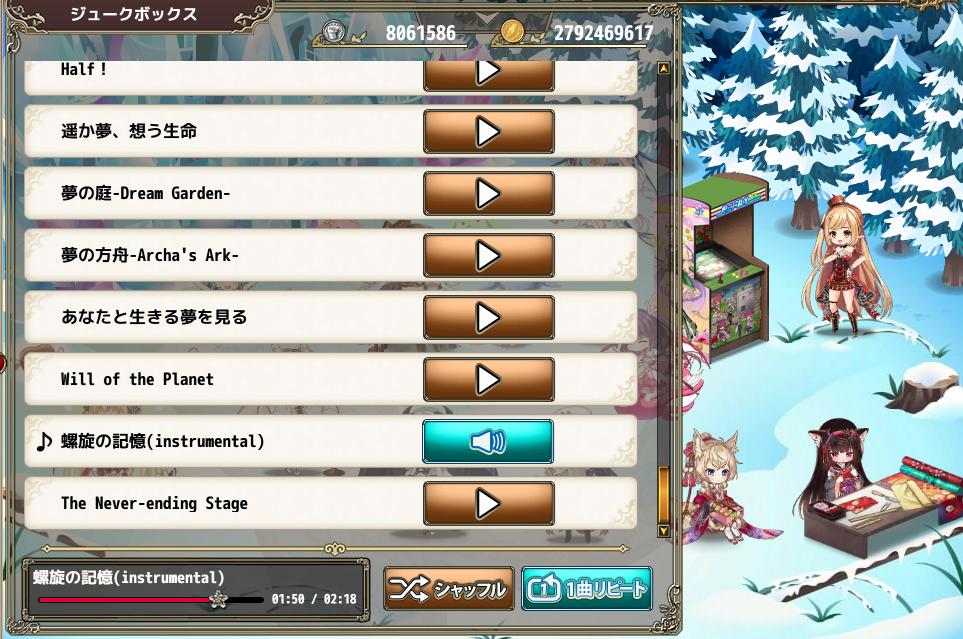Click the speaker icon for 螺旋の記憶

(488, 441)
